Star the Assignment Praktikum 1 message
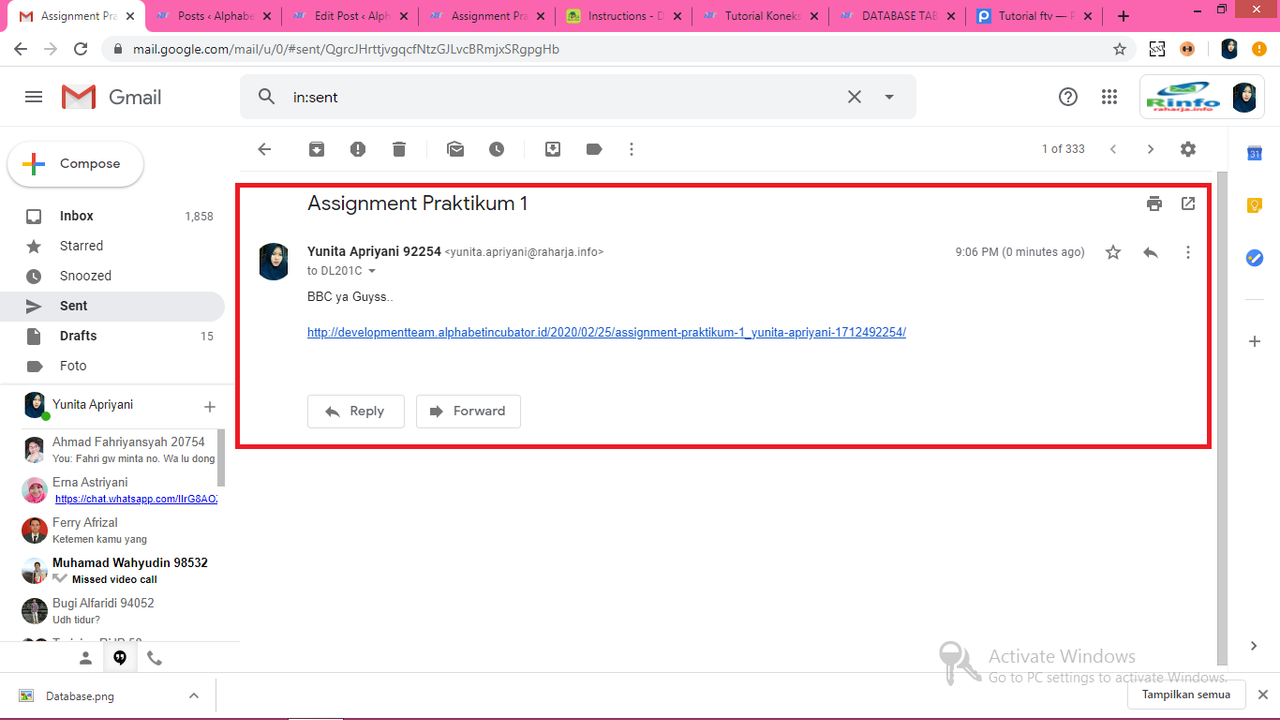1280x720 pixels. click(x=1113, y=252)
